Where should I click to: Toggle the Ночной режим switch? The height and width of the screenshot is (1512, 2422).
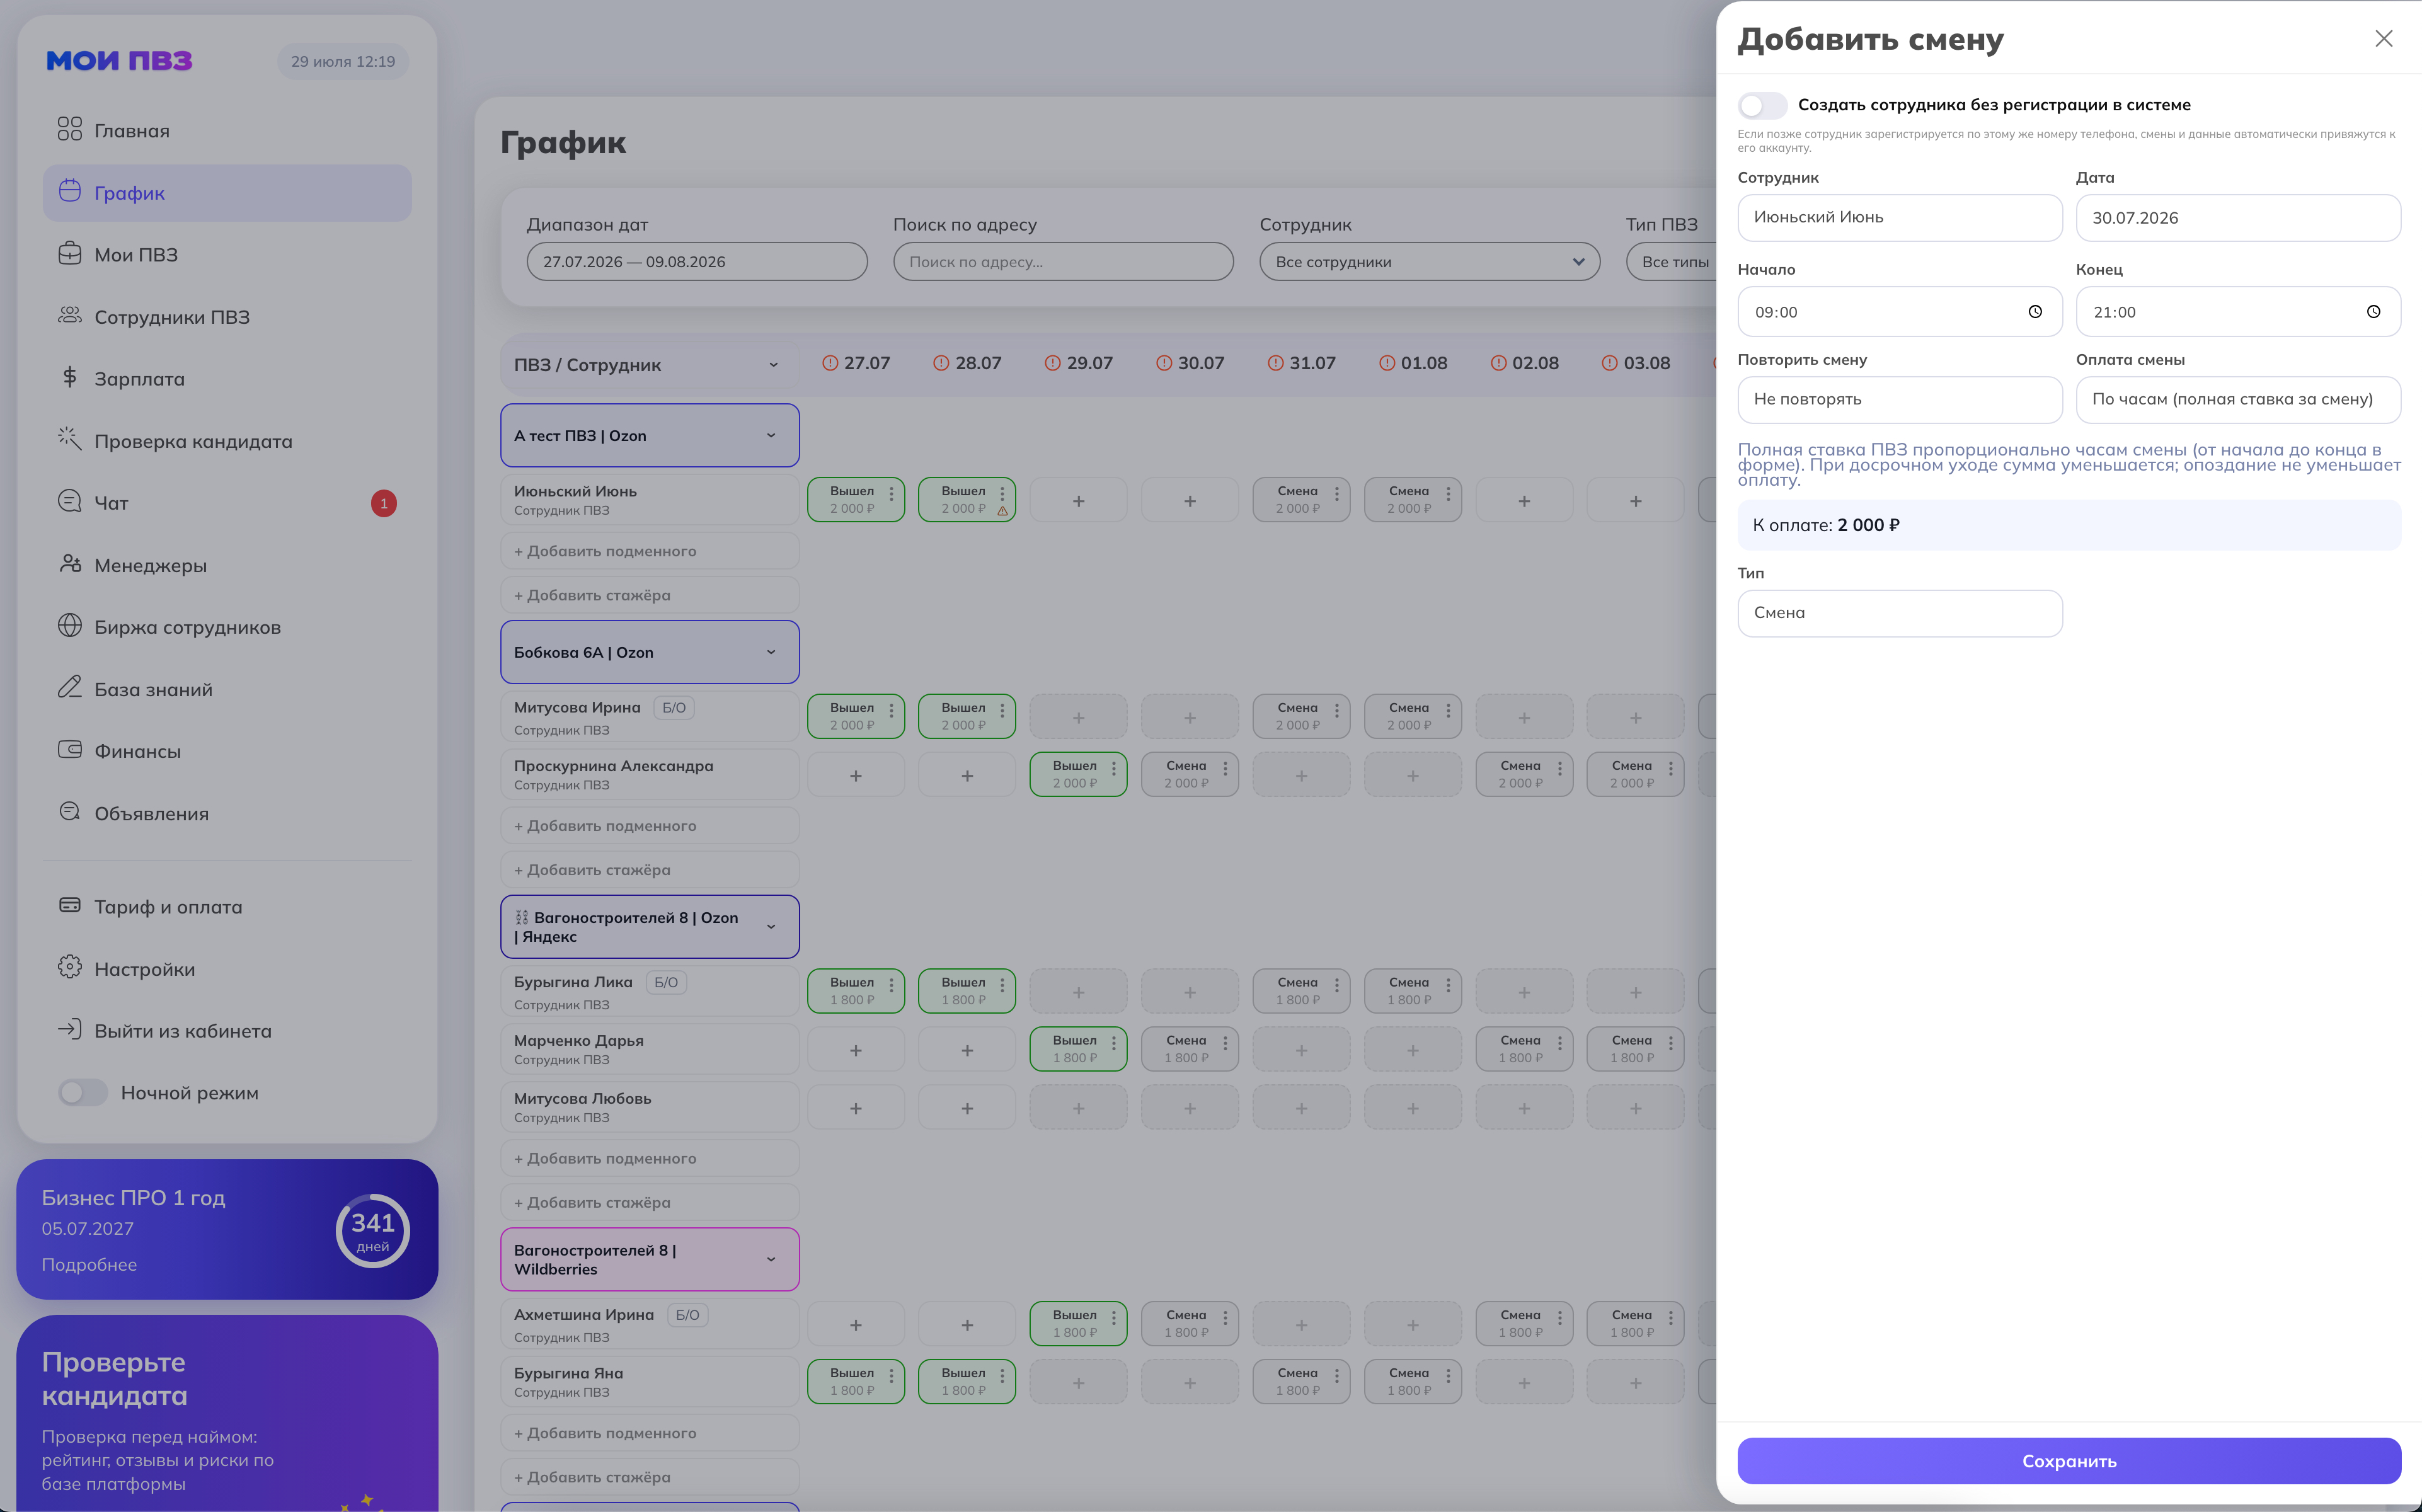(x=83, y=1093)
